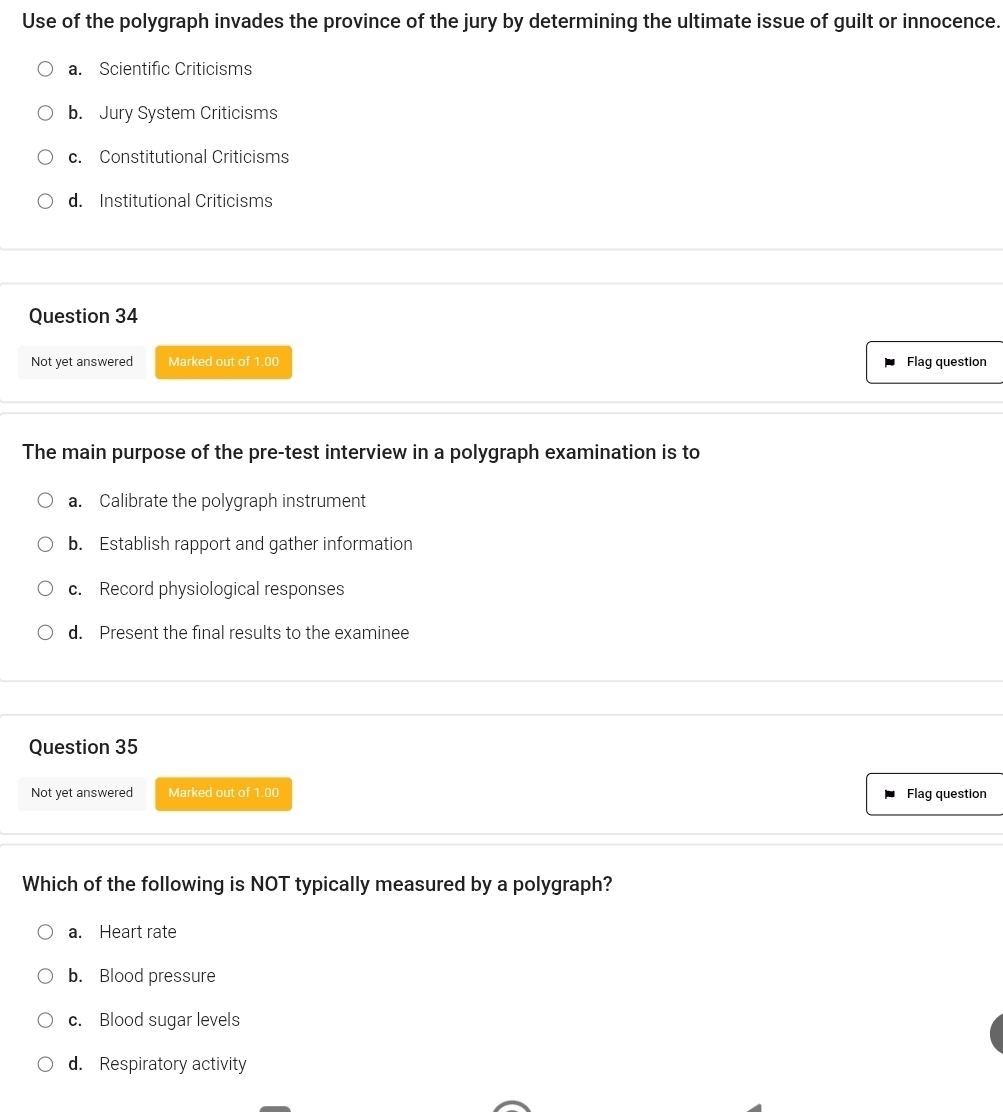Select Constitutional Criticisms radio button
This screenshot has width=1003, height=1112.
(x=45, y=157)
